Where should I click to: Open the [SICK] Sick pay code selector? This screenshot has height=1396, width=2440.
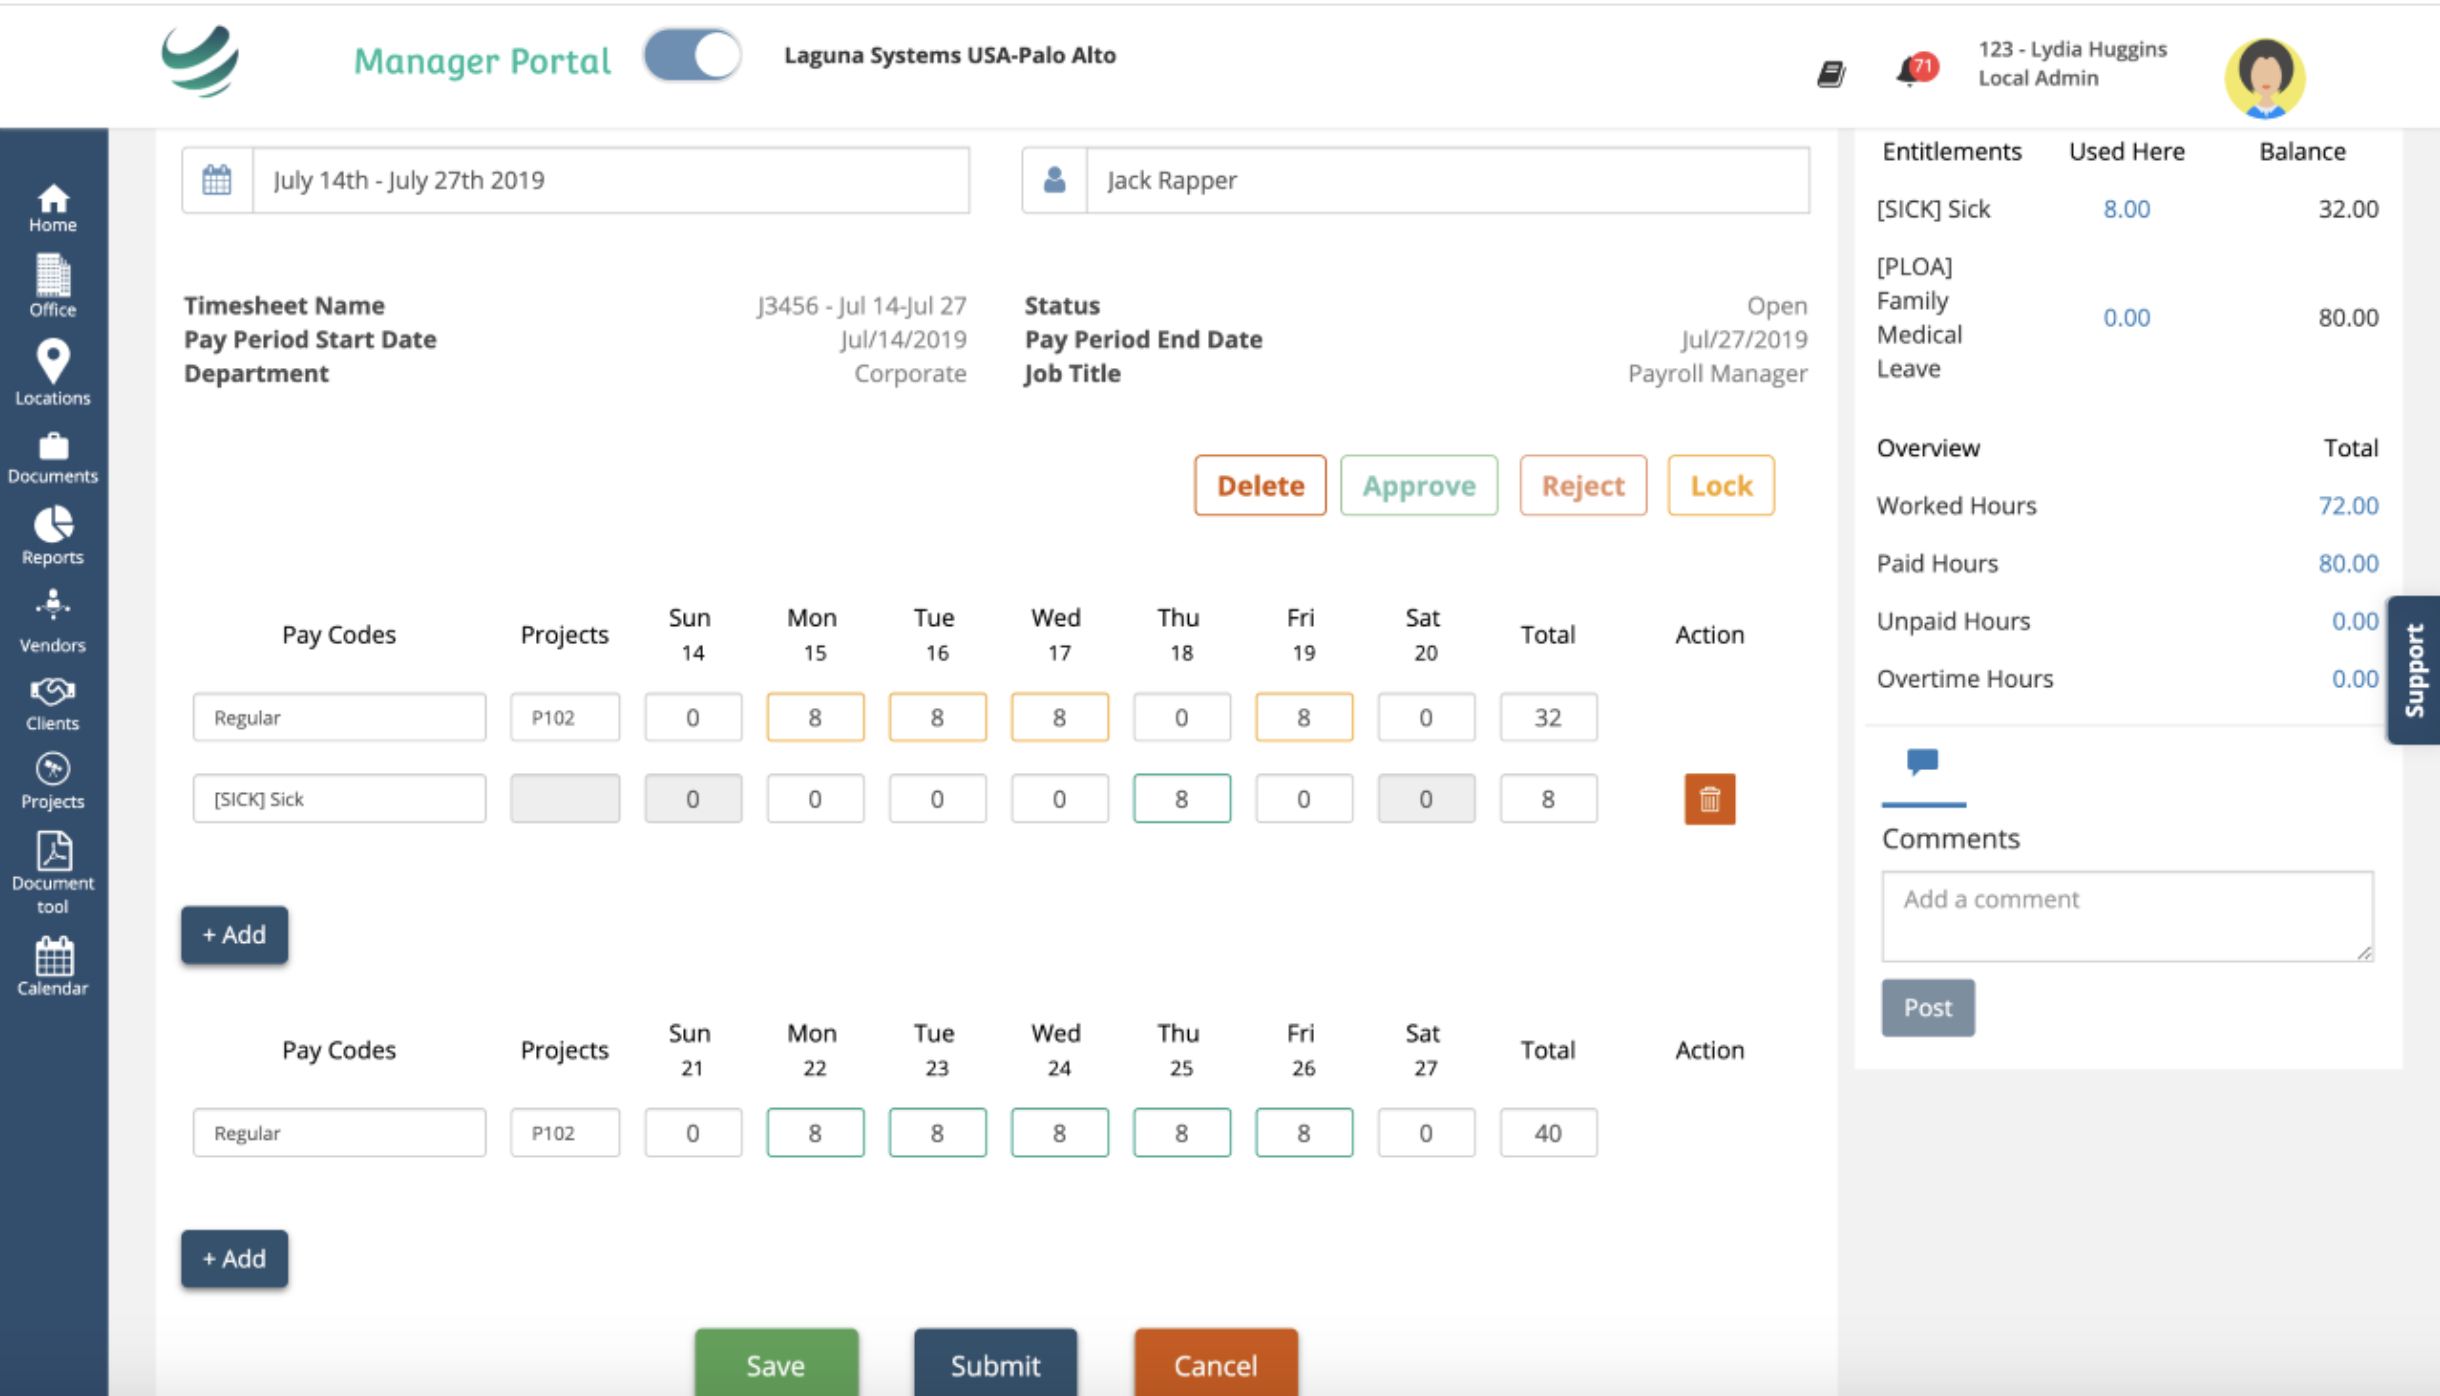click(x=339, y=799)
